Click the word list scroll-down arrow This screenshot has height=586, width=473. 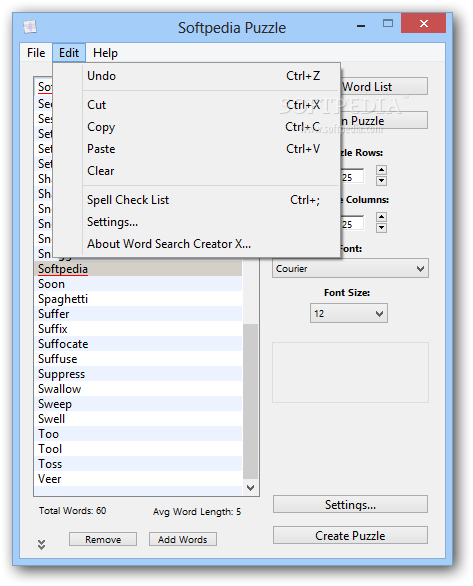click(x=251, y=487)
